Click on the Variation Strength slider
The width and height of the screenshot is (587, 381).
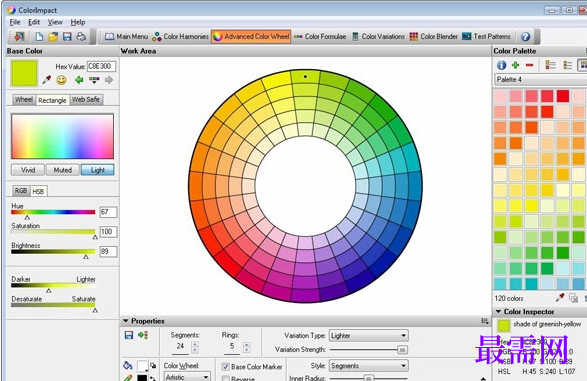(x=369, y=350)
